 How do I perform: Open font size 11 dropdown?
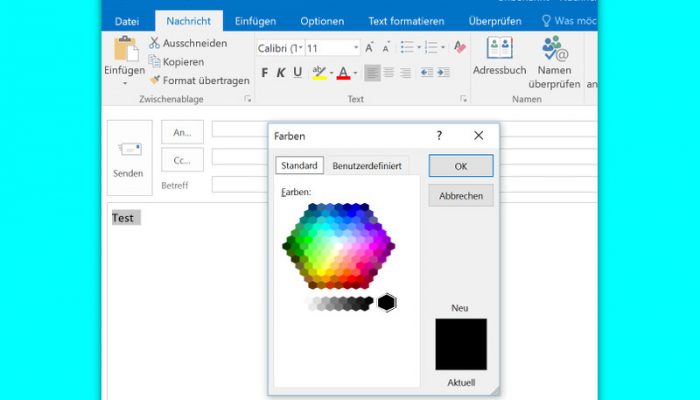(x=356, y=48)
